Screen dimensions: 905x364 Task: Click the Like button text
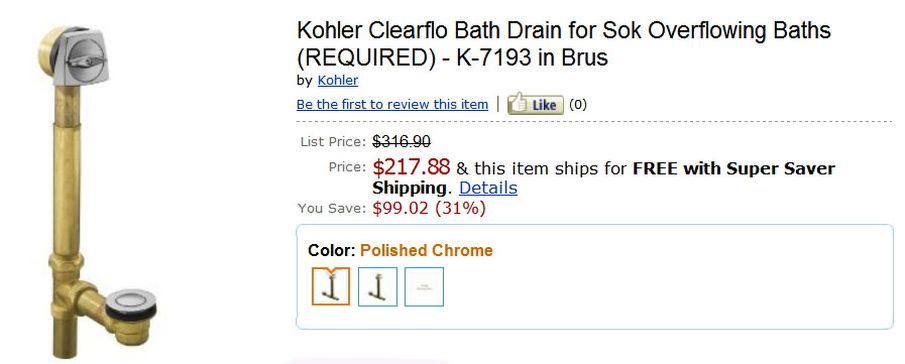544,105
